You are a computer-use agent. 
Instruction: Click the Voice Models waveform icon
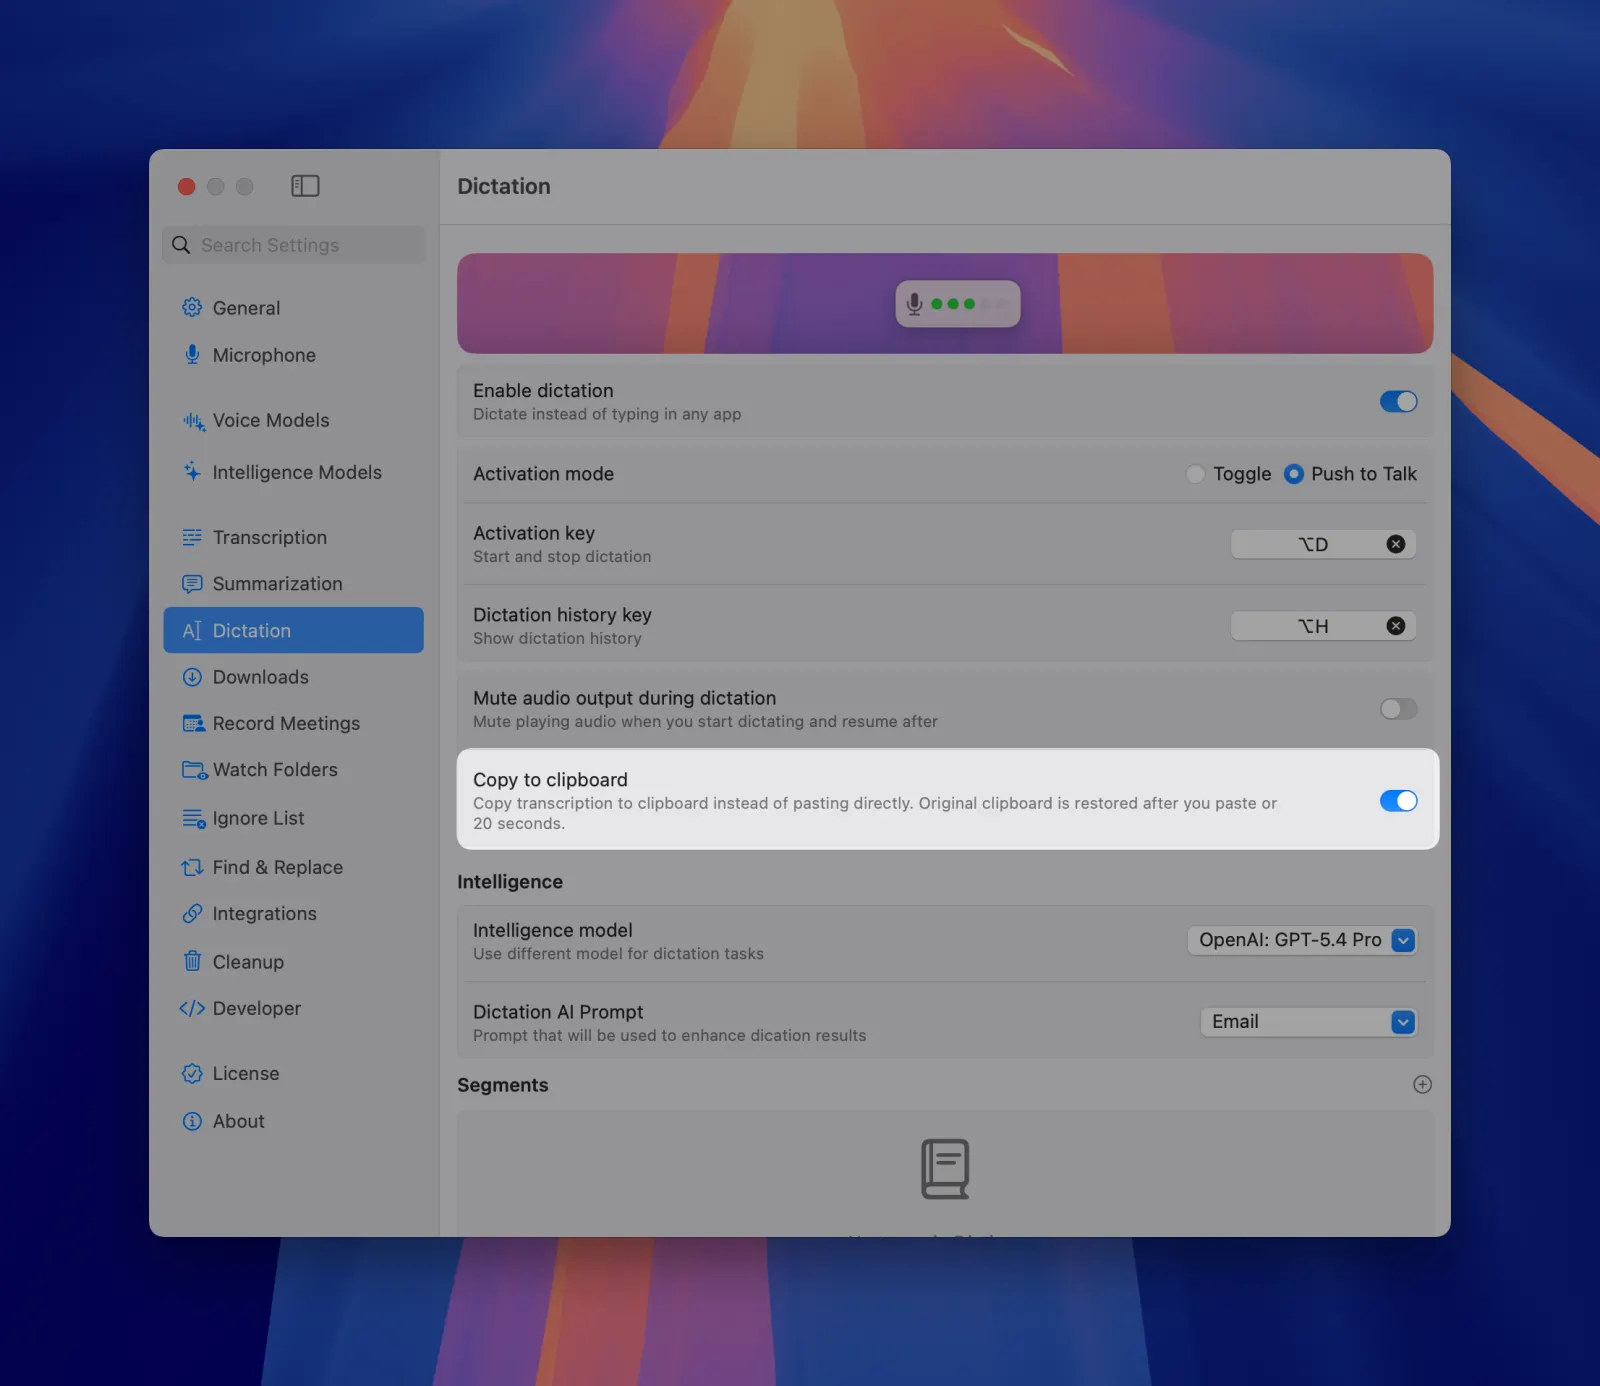(x=193, y=421)
